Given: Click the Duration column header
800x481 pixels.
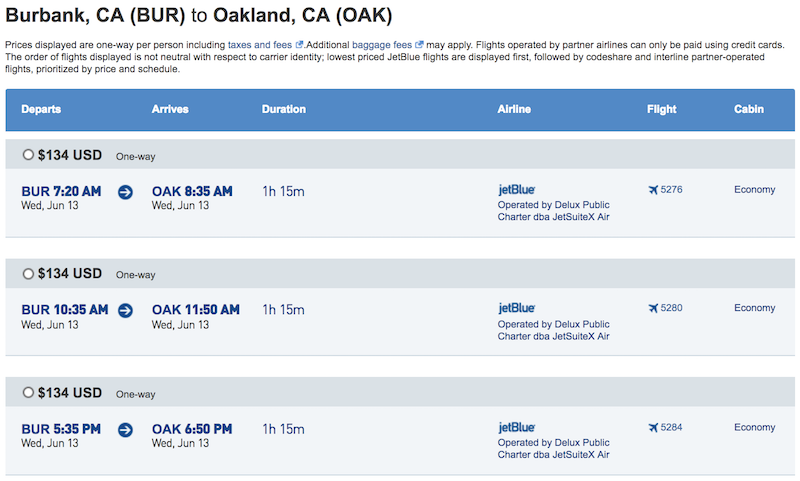Looking at the screenshot, I should [284, 109].
